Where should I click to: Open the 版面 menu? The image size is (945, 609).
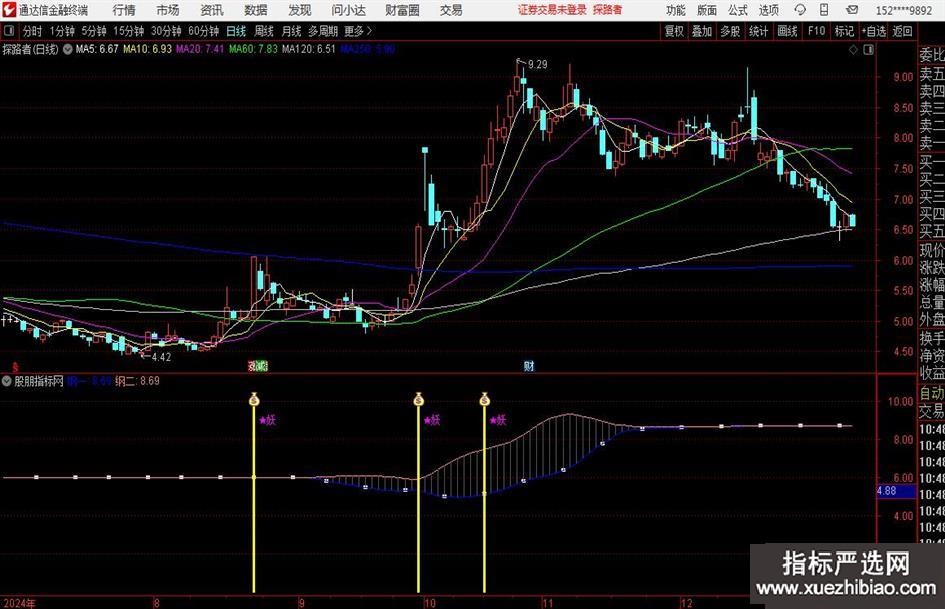coord(707,10)
